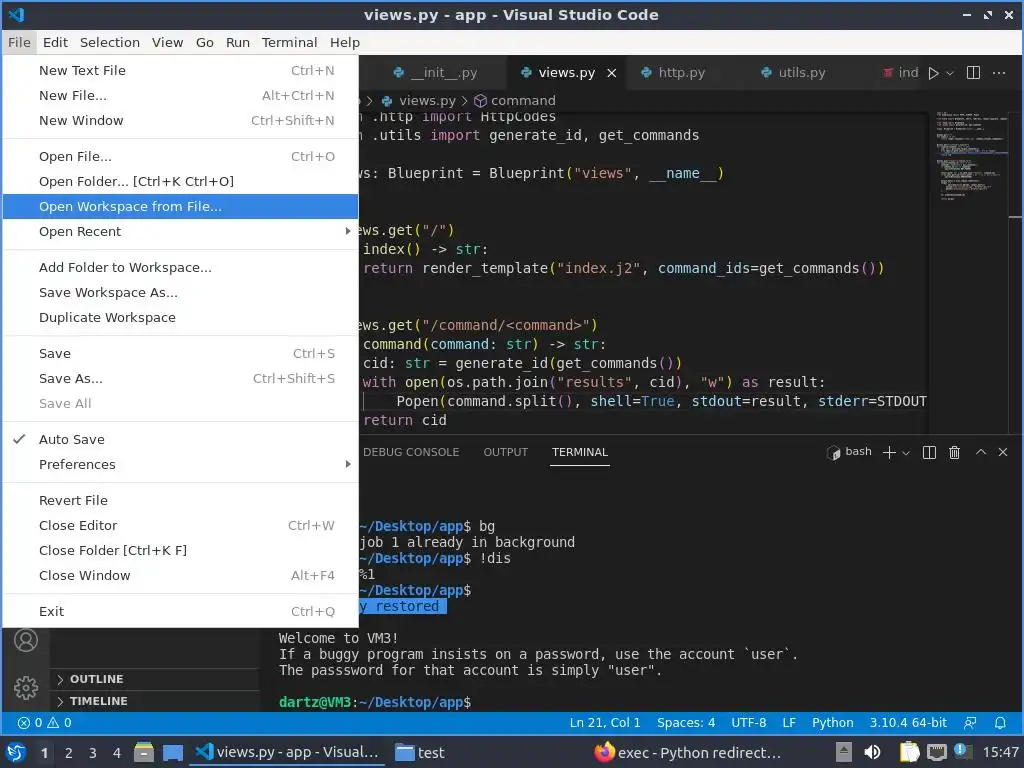Switch to workspace 2 in taskbar

coord(68,753)
